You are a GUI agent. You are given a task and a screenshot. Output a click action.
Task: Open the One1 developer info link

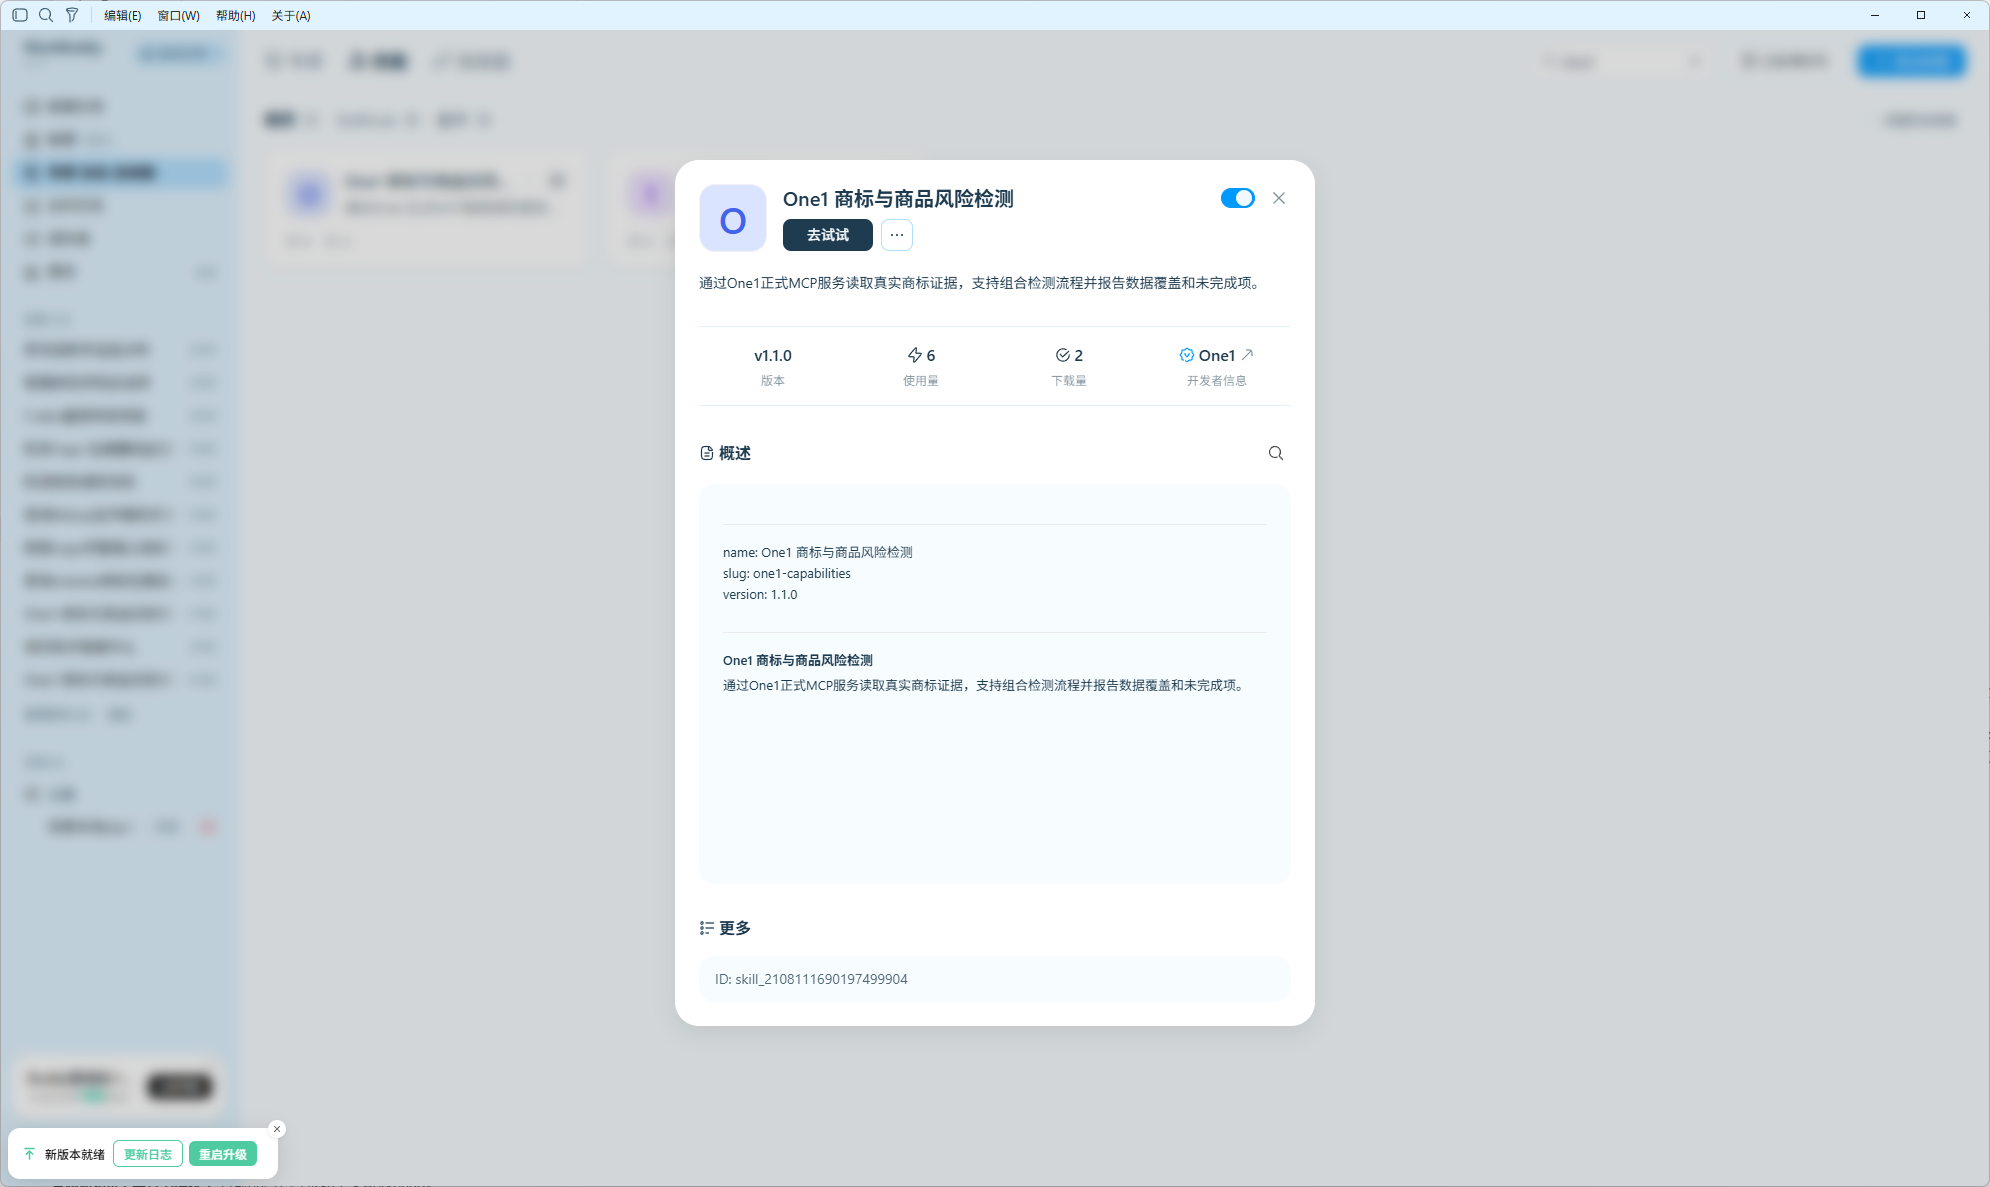[x=1217, y=355]
